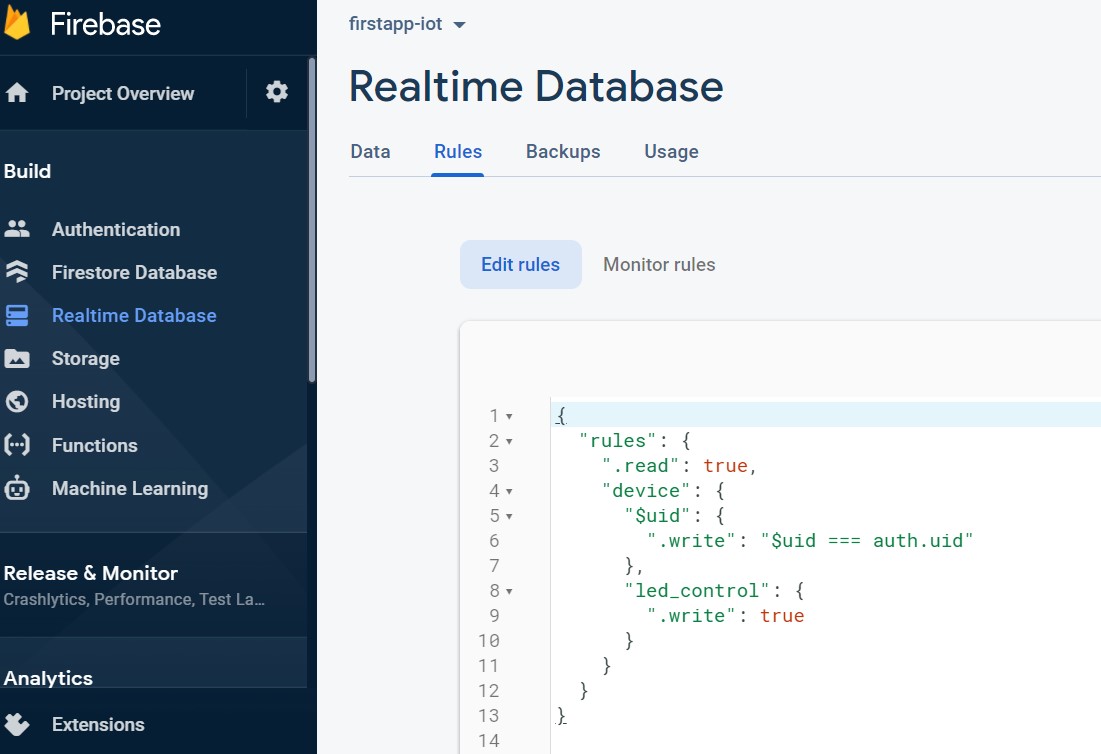The width and height of the screenshot is (1101, 754).
Task: Switch to Monitor rules view
Action: click(x=659, y=265)
